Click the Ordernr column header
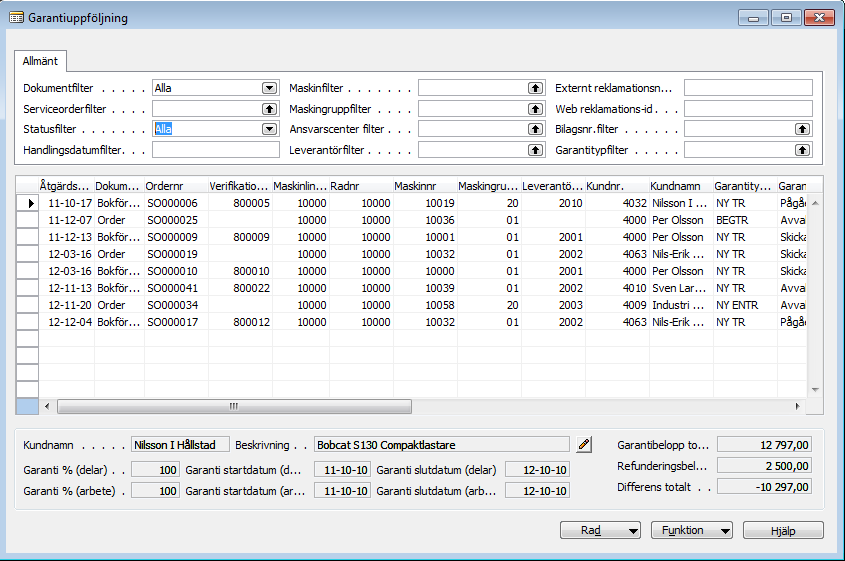 click(x=176, y=186)
